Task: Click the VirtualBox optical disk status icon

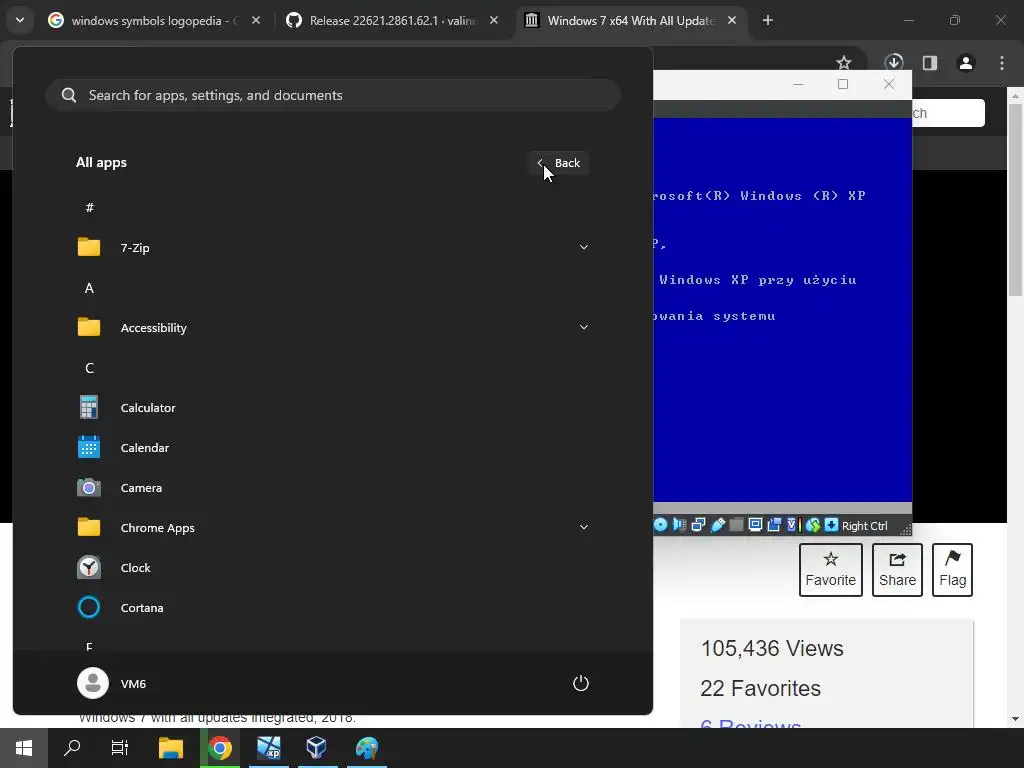Action: pyautogui.click(x=660, y=525)
